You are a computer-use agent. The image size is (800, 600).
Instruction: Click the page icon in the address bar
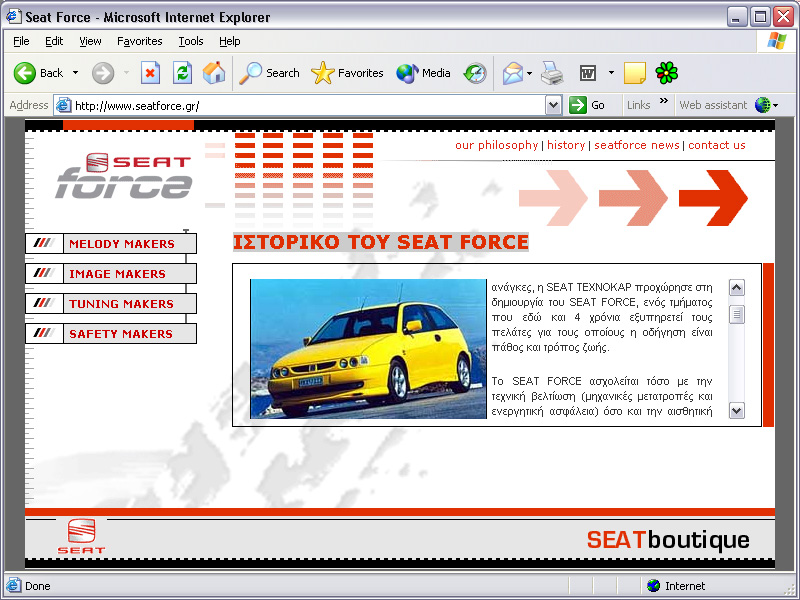[x=63, y=105]
